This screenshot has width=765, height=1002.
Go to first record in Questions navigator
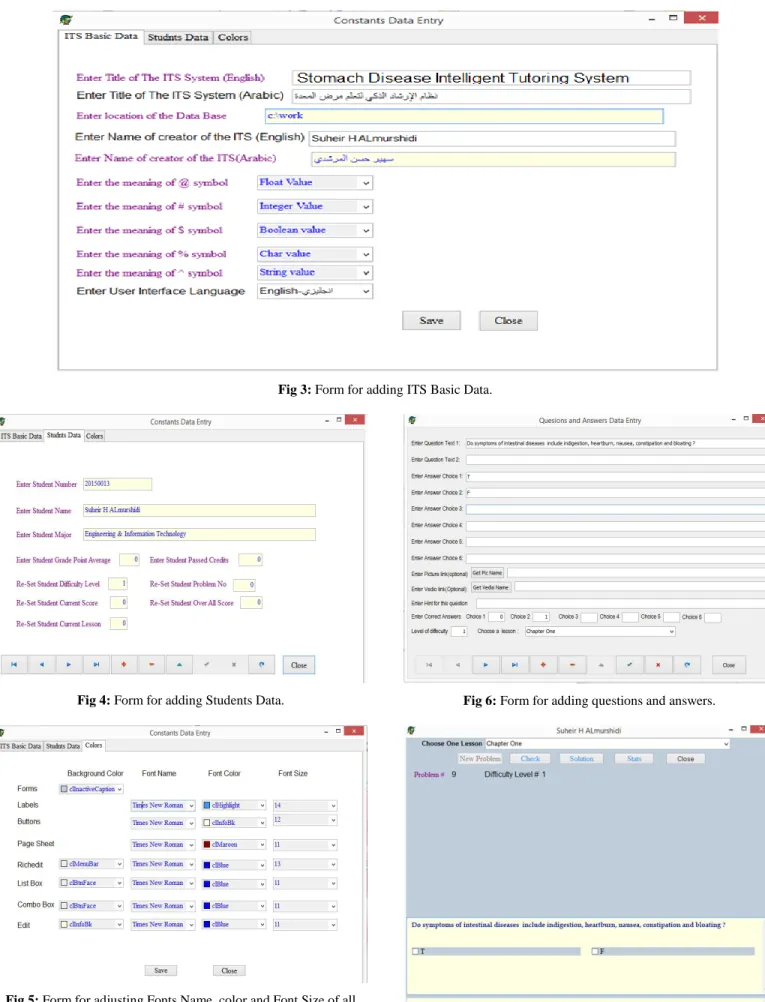click(429, 665)
